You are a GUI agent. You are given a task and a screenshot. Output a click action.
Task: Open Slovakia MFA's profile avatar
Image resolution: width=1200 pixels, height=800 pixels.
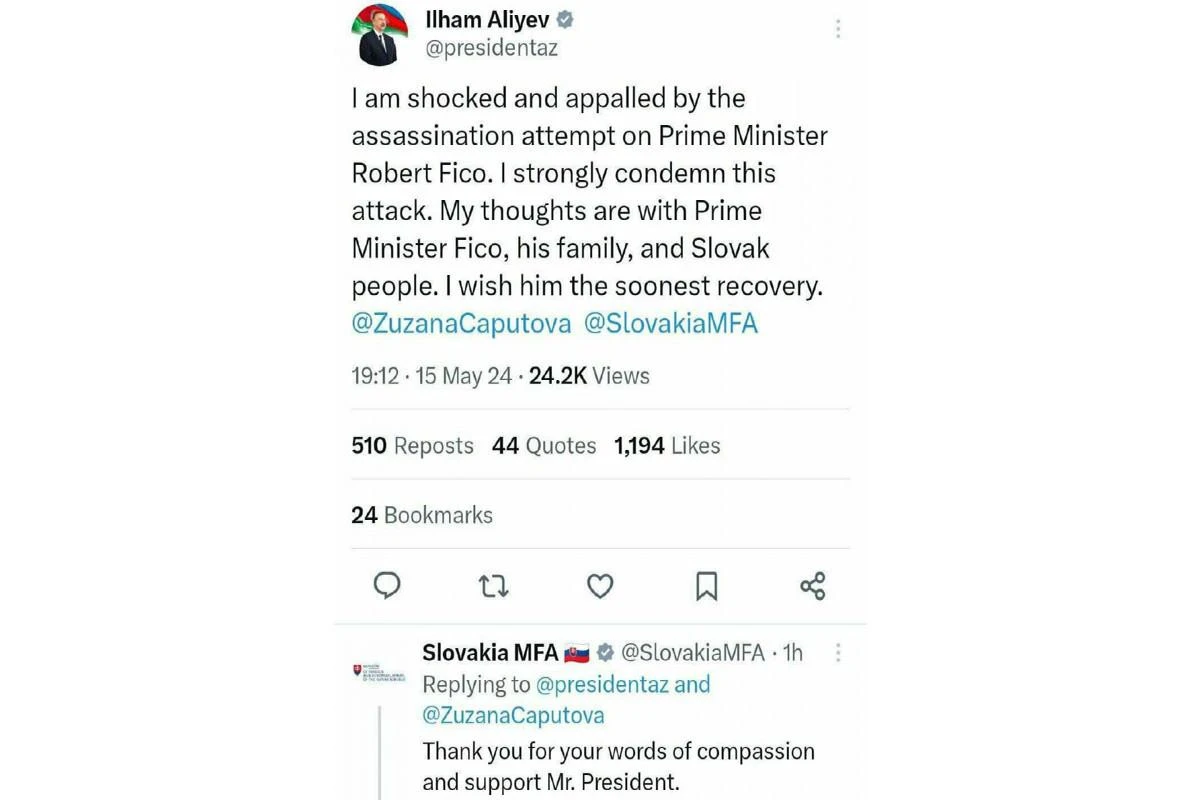[379, 672]
